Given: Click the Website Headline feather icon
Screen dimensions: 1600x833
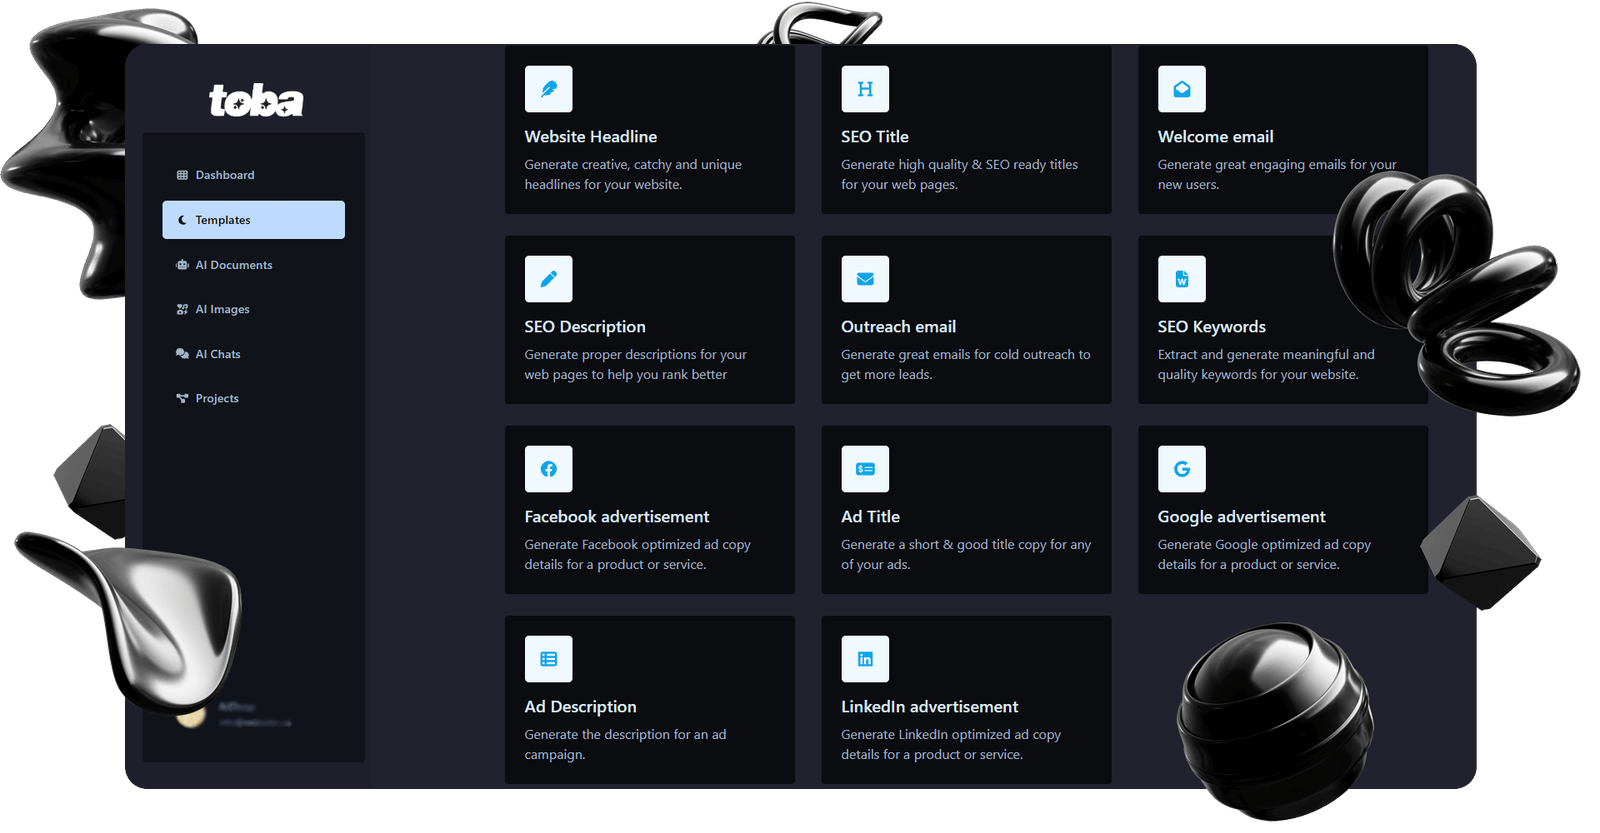Looking at the screenshot, I should tap(548, 89).
